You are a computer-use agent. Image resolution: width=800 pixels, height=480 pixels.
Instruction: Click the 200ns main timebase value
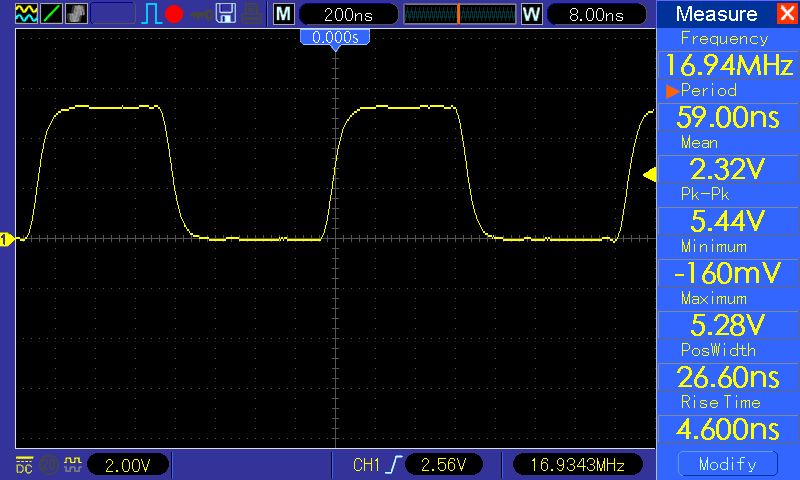348,15
